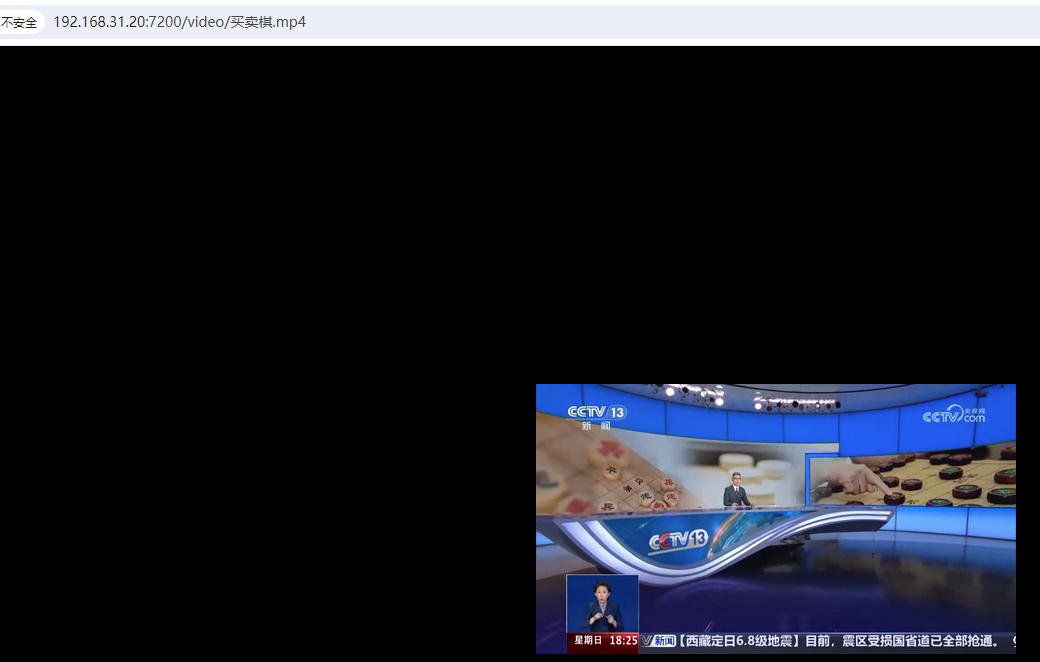
Task: Click the news anchor seated at the desk
Action: [x=737, y=492]
